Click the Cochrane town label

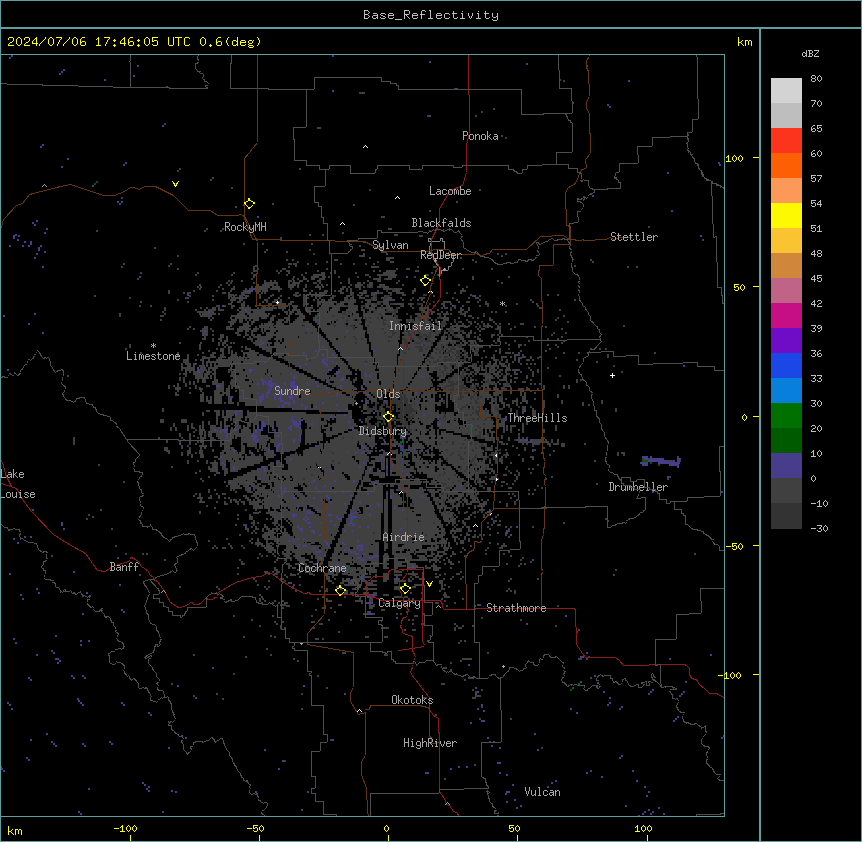(322, 568)
